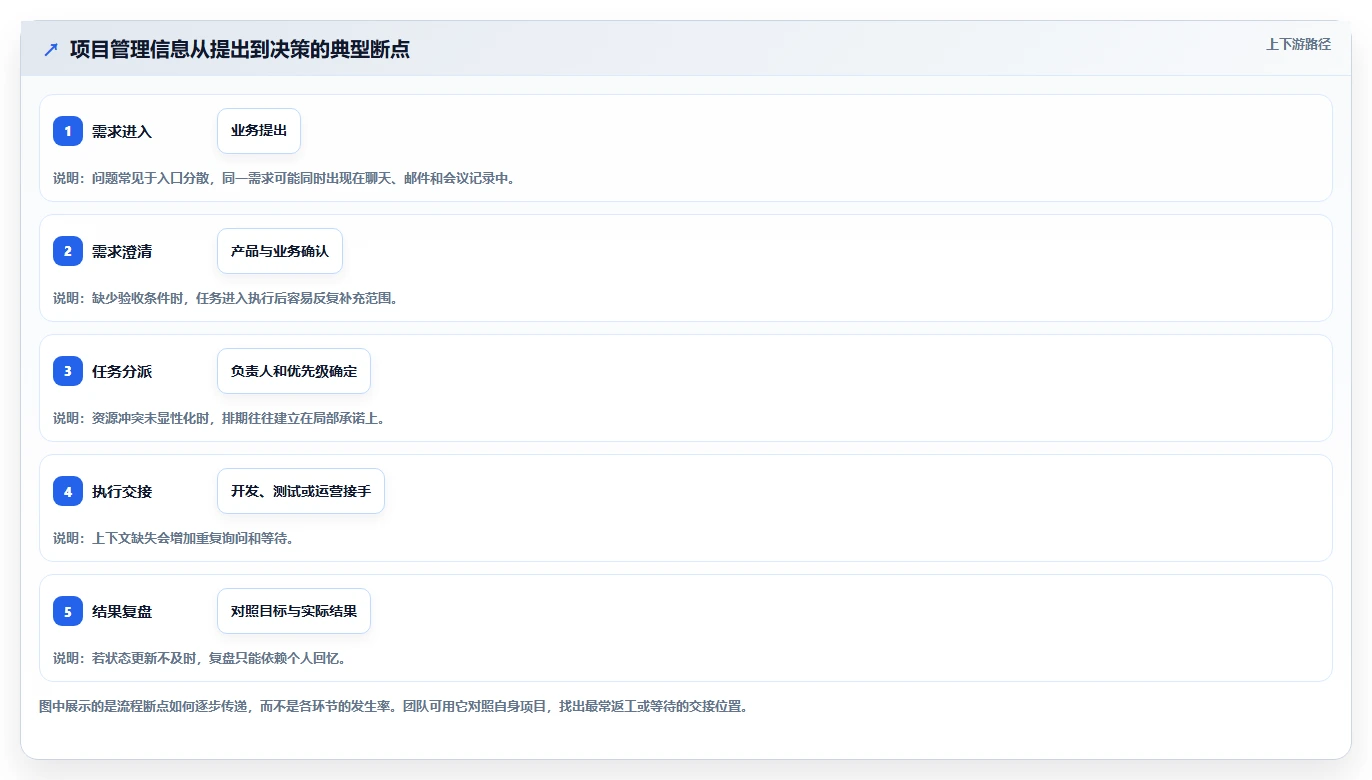
Task: Select the 产品与业务确认 chip
Action: (x=280, y=251)
